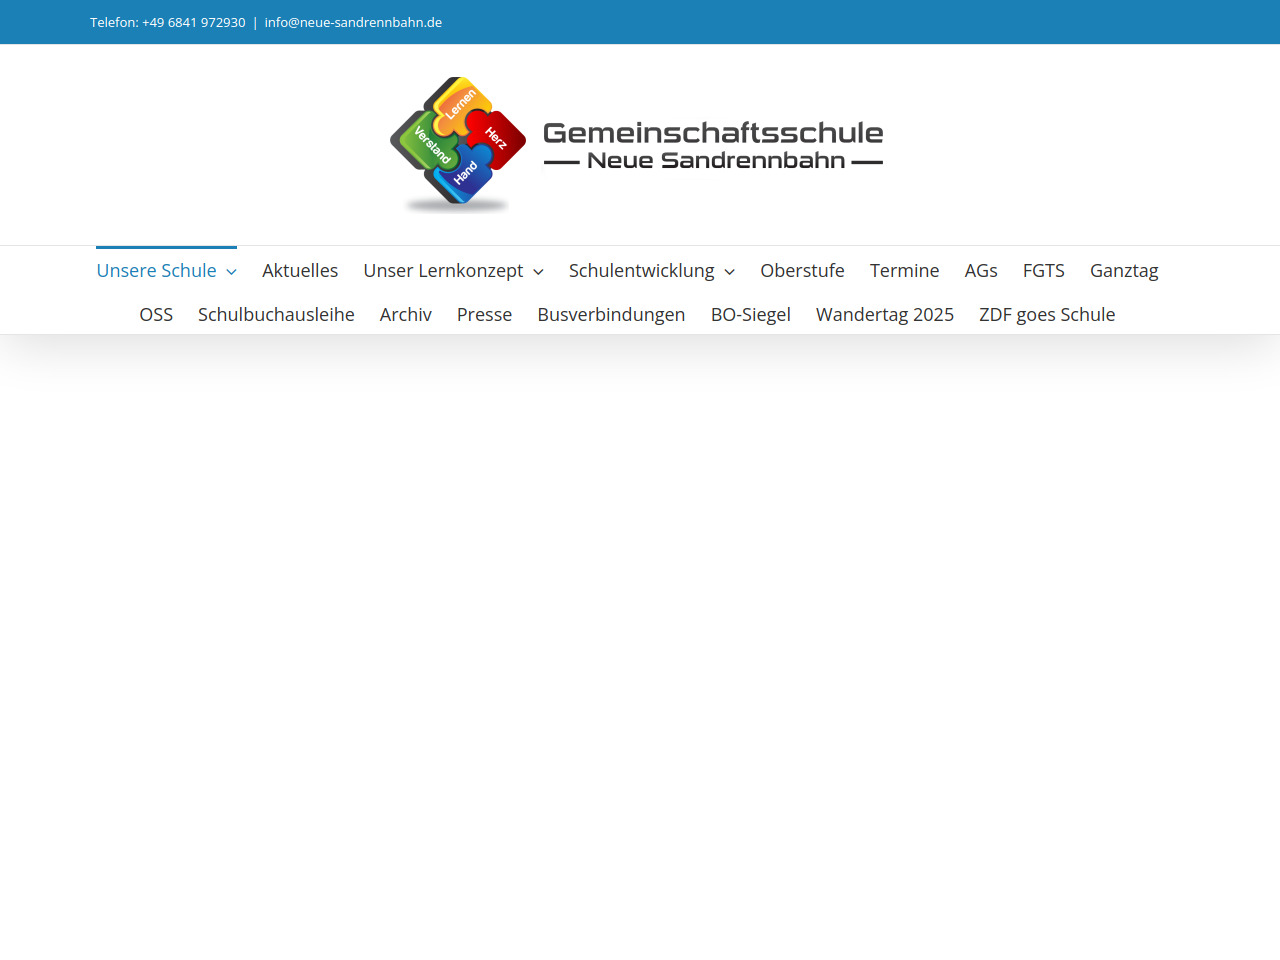Navigate to the Ganztag page
Viewport: 1280px width, 960px height.
click(x=1124, y=271)
